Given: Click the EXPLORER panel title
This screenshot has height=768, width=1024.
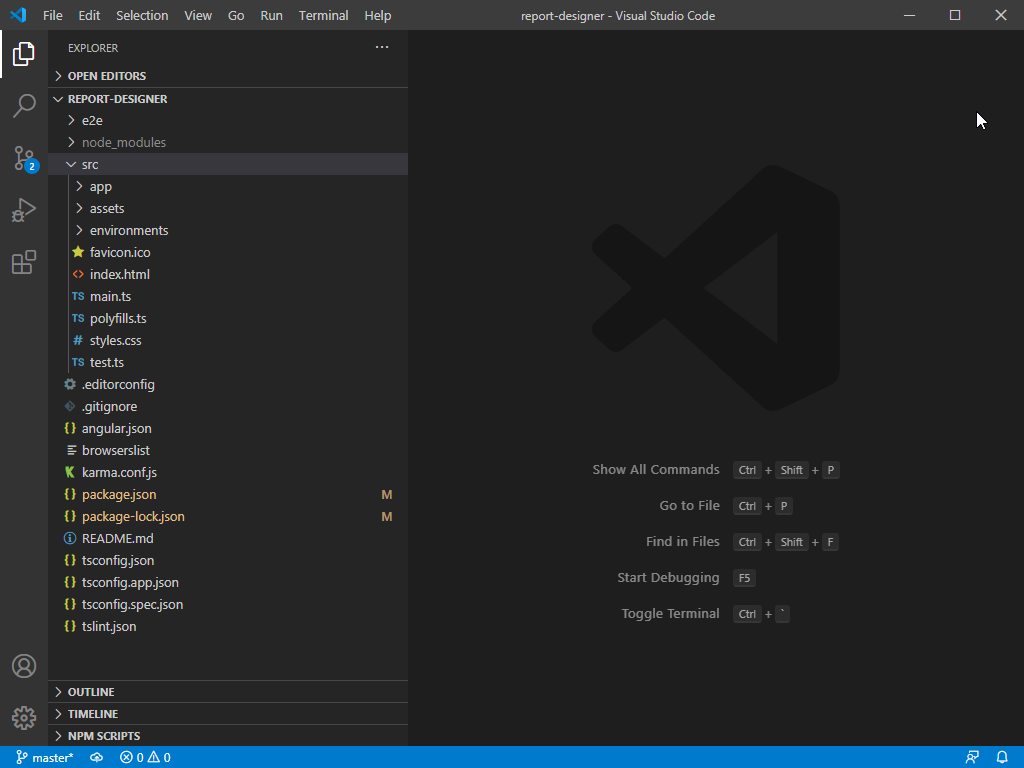Looking at the screenshot, I should (x=93, y=48).
